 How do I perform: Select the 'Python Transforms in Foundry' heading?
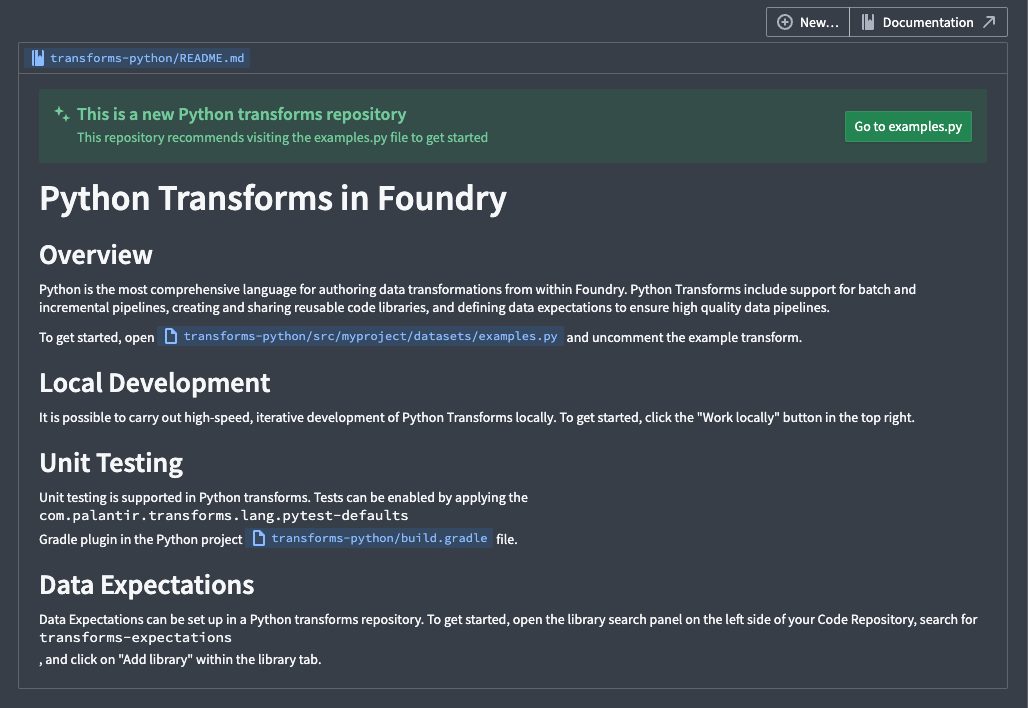click(x=273, y=198)
